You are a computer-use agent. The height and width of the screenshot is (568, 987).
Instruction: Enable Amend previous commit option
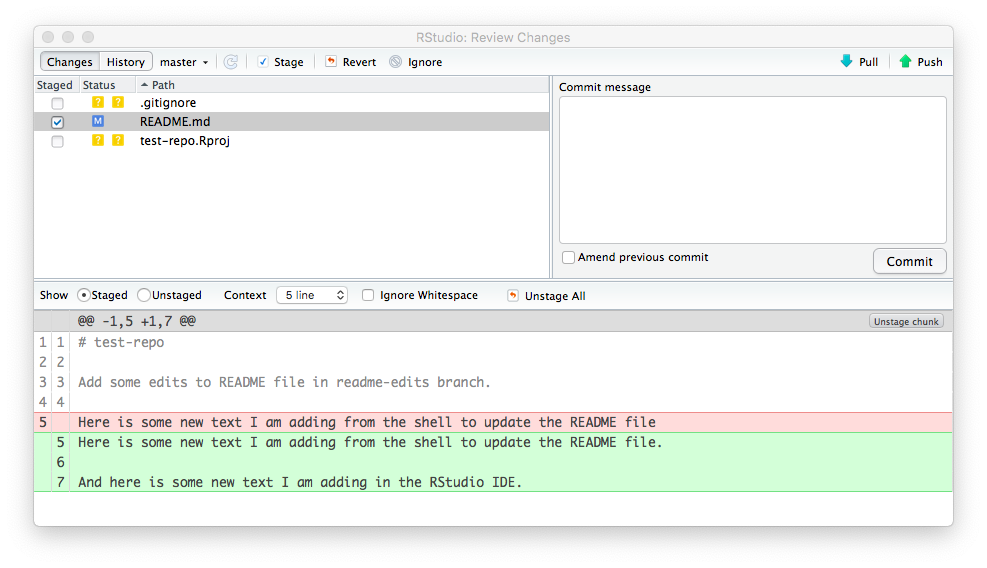(568, 258)
